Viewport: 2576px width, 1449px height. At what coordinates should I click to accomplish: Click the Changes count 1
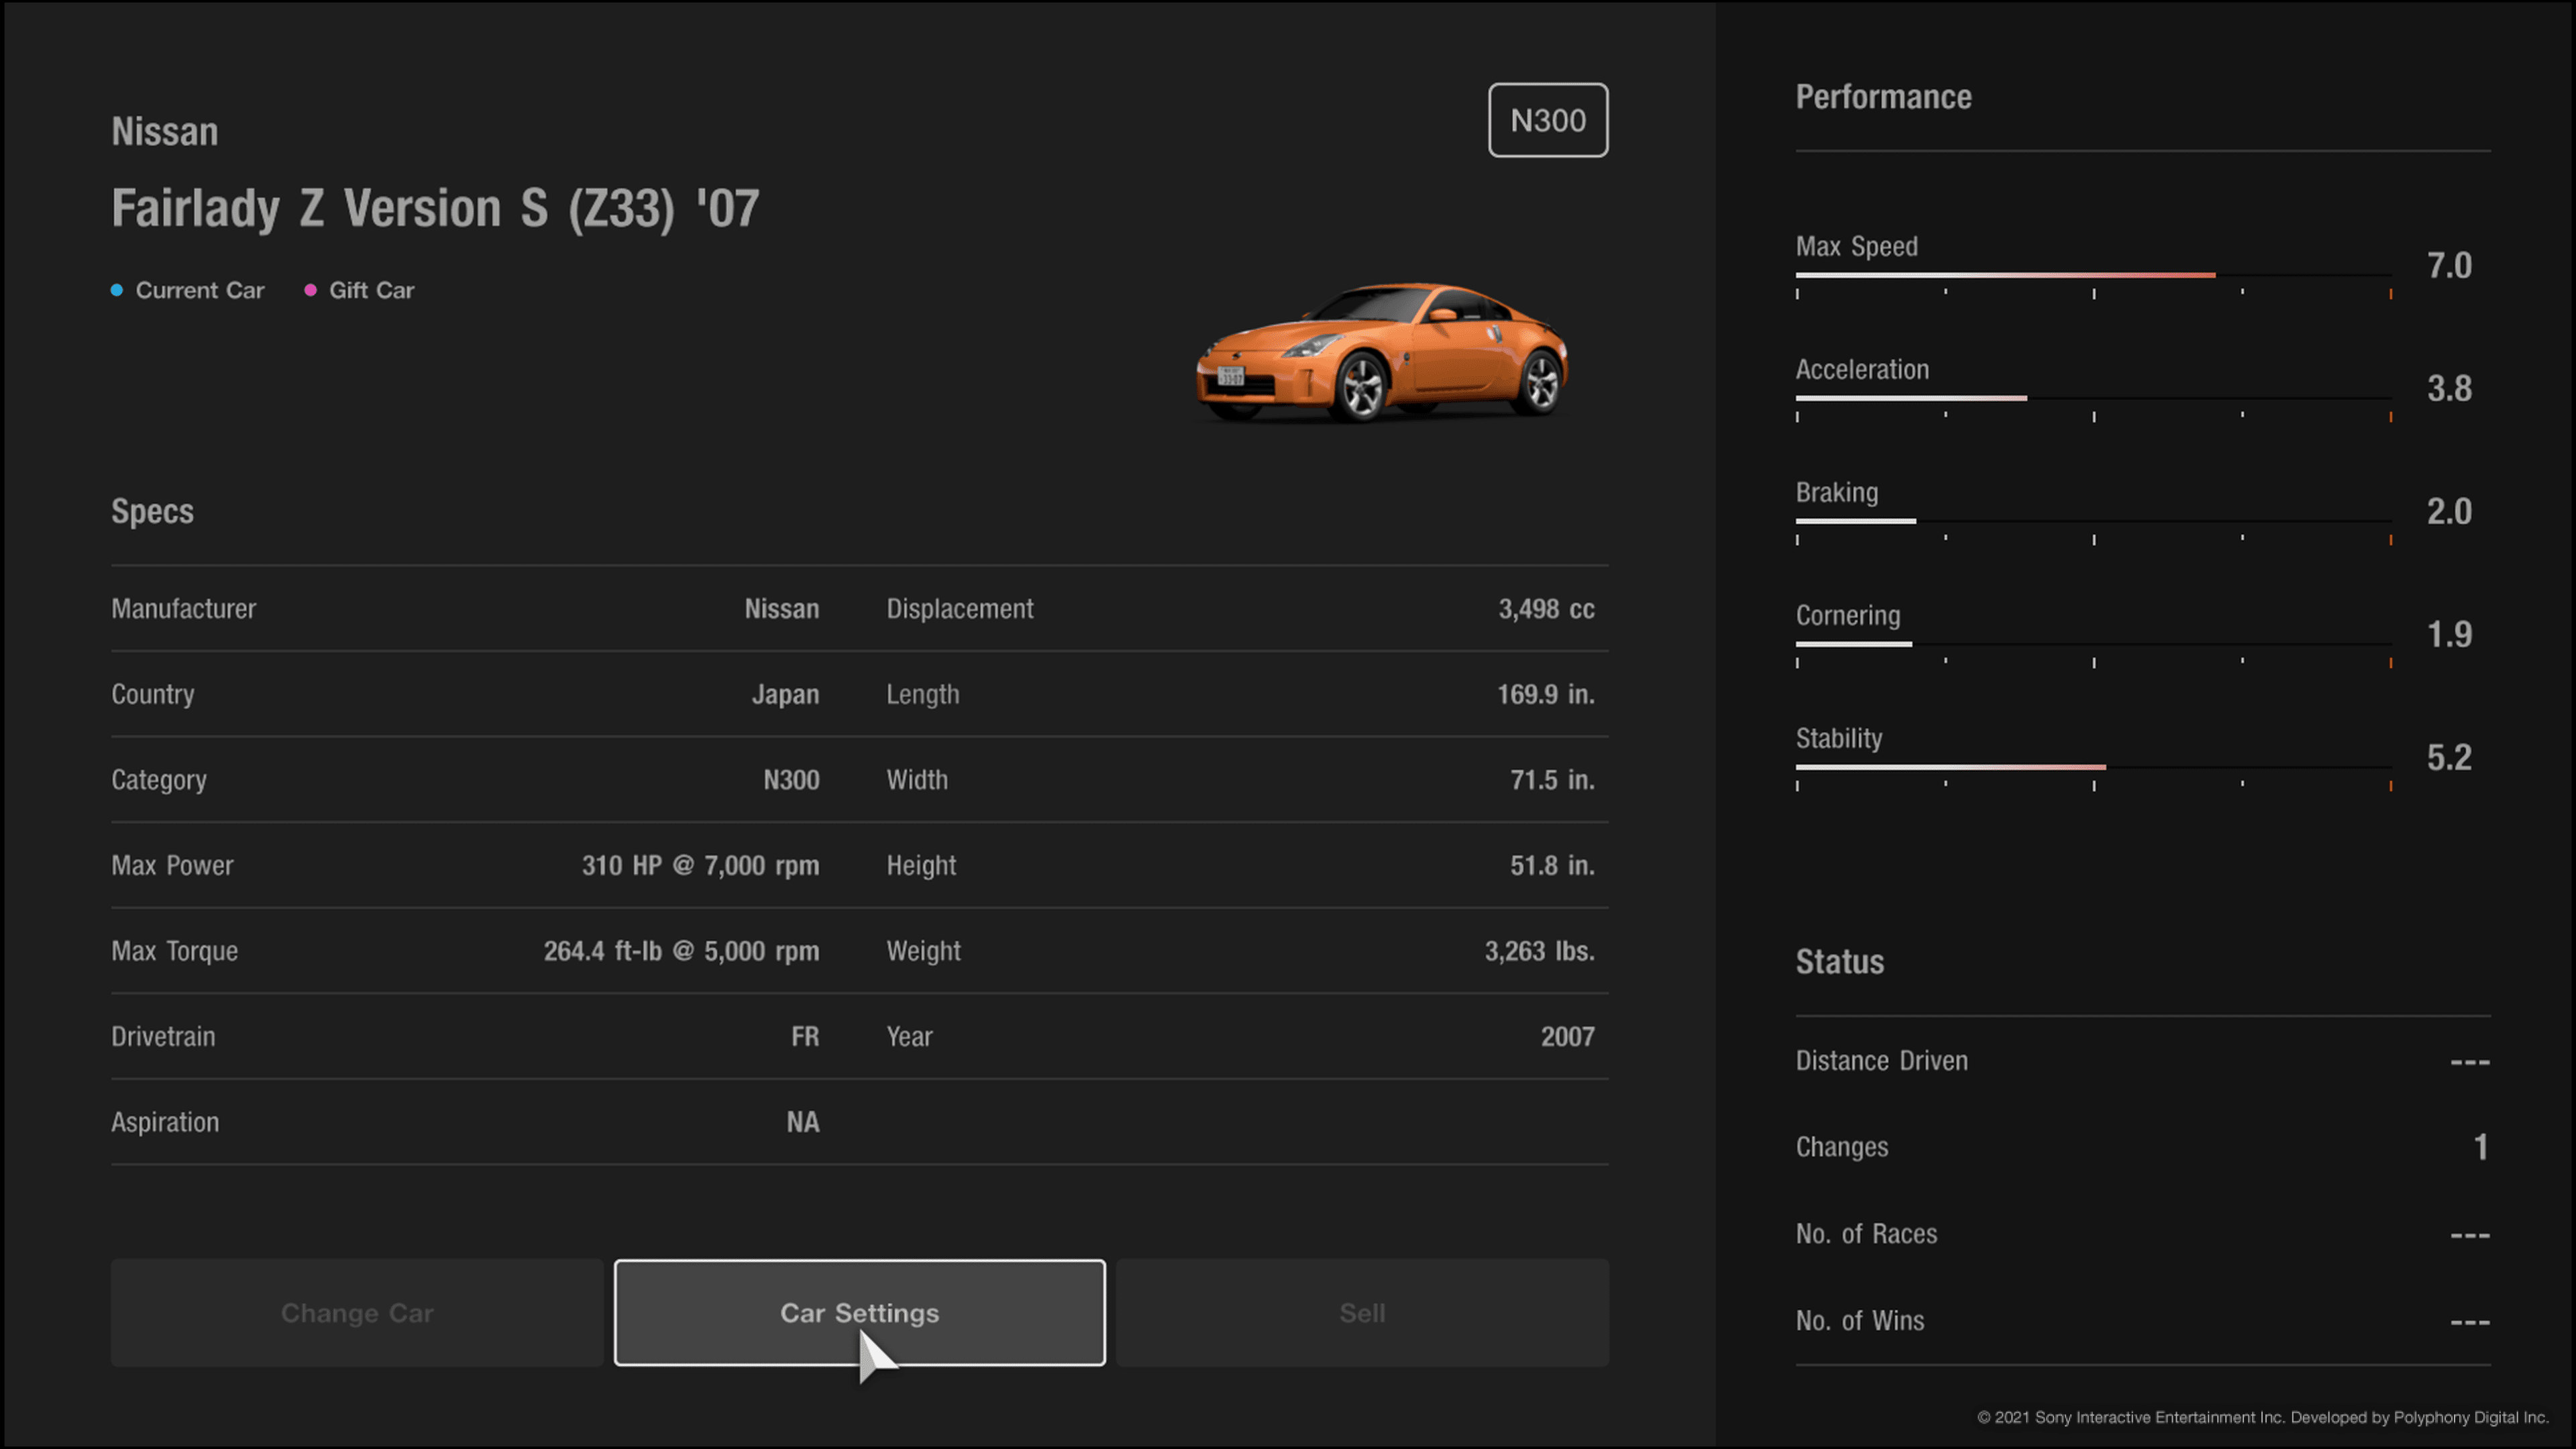click(2481, 1147)
